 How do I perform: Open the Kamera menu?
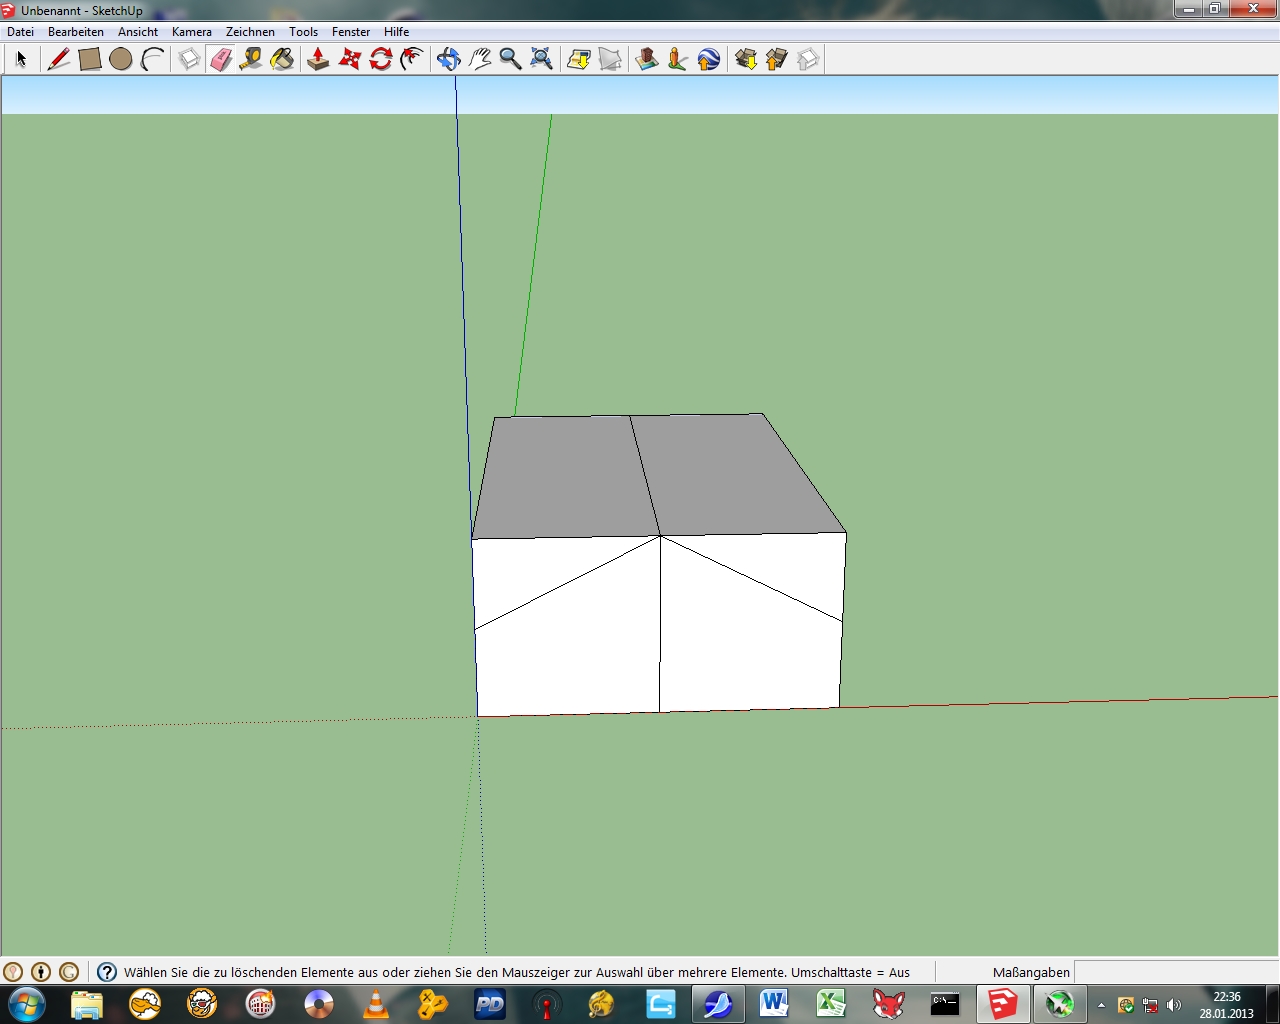coord(192,32)
